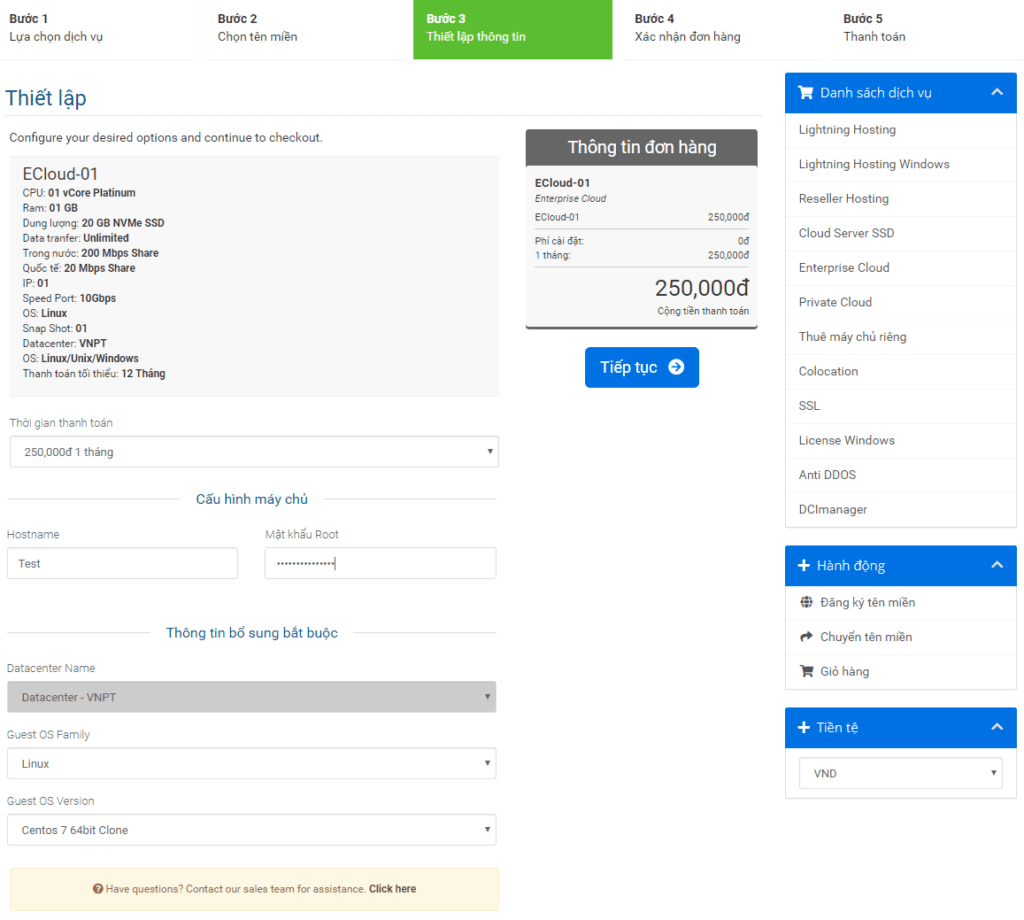Click the Tiếp tục button

(642, 367)
